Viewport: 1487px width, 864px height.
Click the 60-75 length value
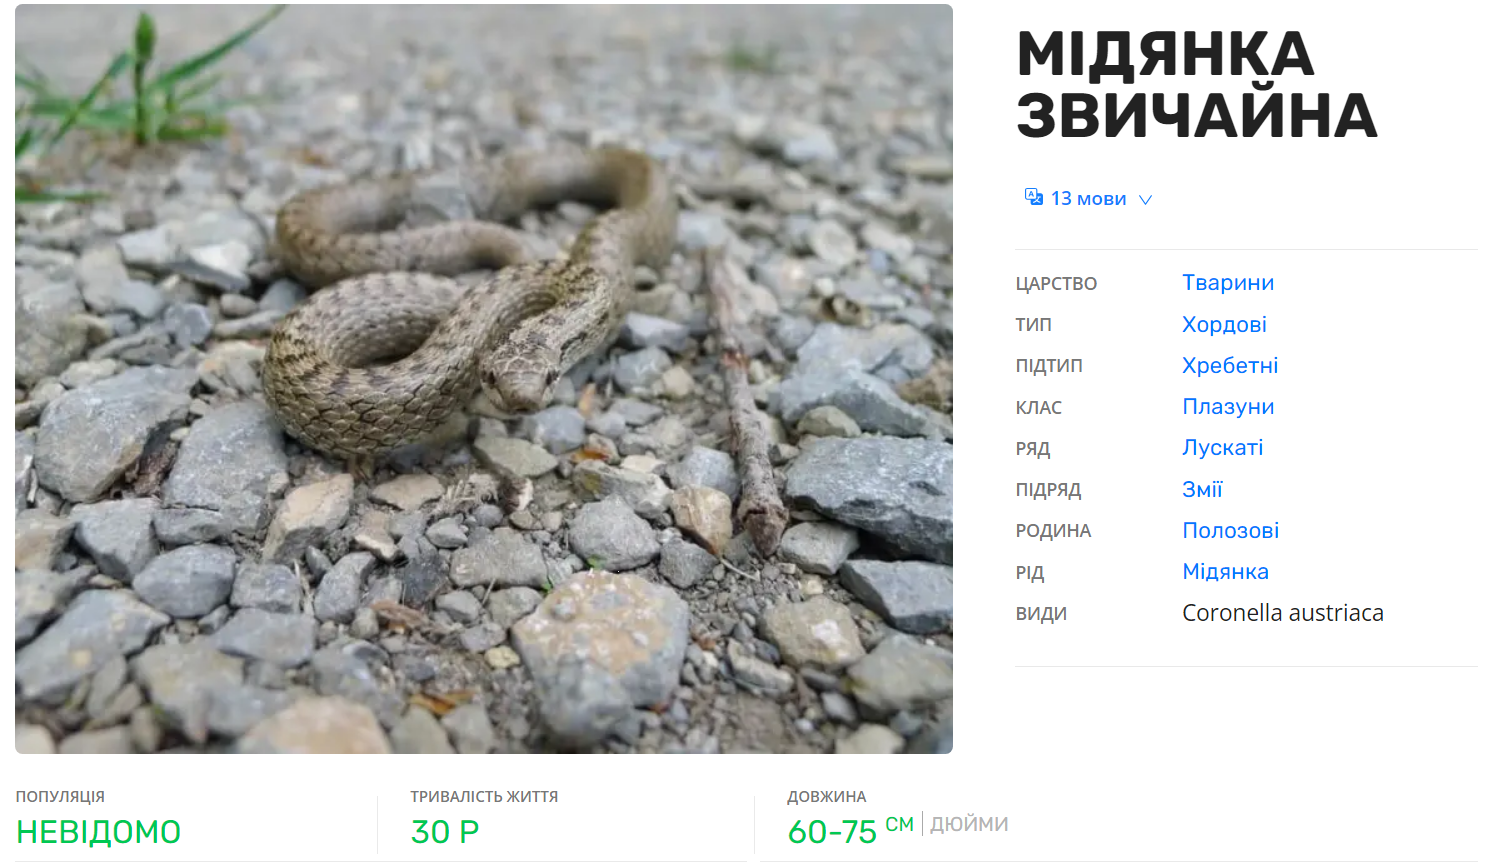832,832
